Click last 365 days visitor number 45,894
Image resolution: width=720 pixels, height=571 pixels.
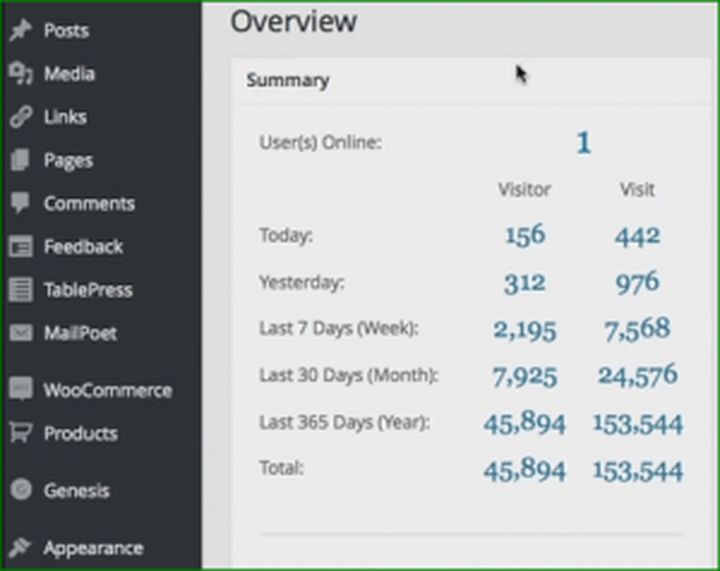point(524,423)
